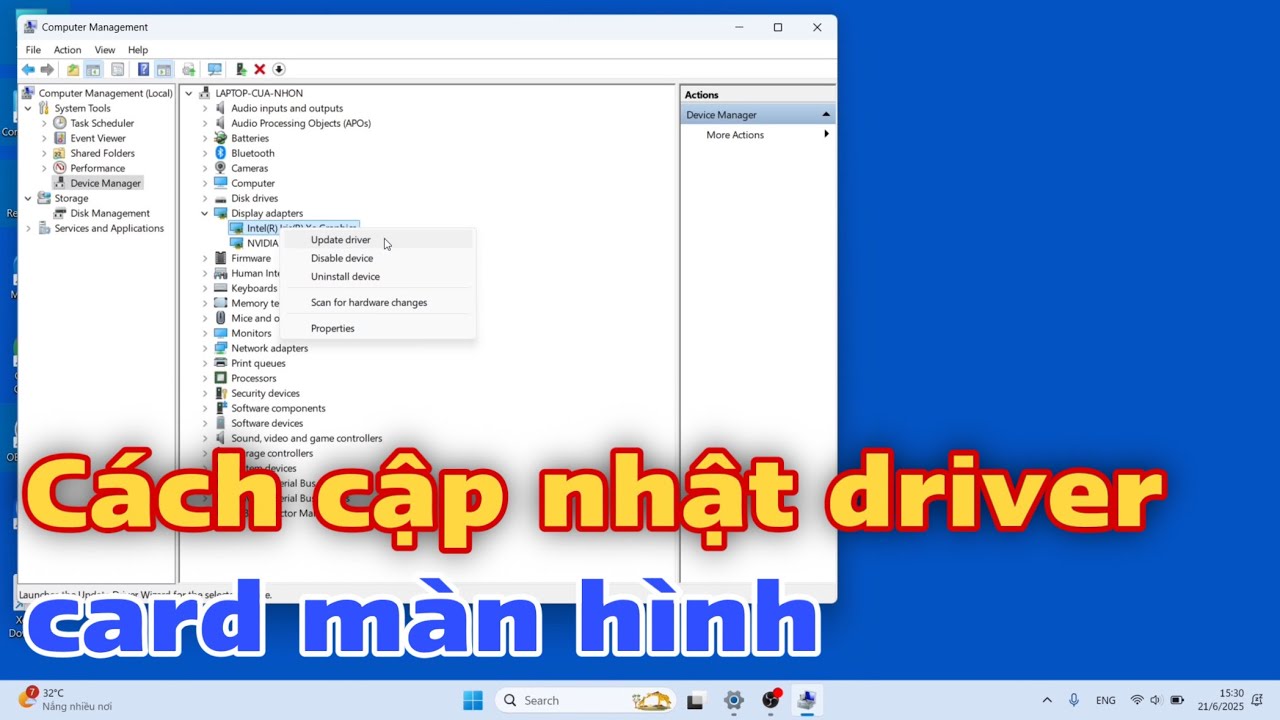Choose Update driver from context menu
Screen dimensions: 1280x720
tap(378, 240)
